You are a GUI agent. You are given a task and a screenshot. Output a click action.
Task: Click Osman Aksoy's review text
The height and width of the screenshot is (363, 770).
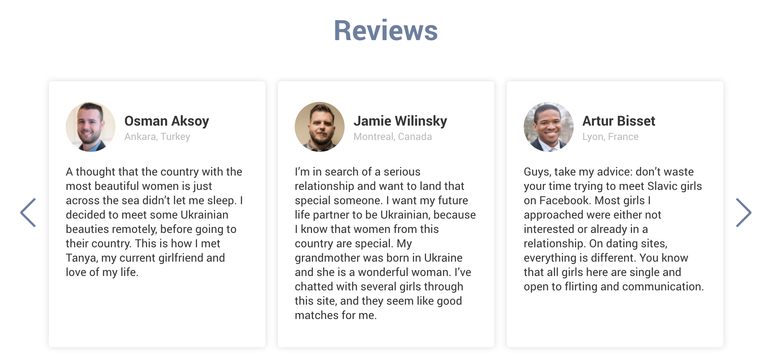tap(155, 222)
